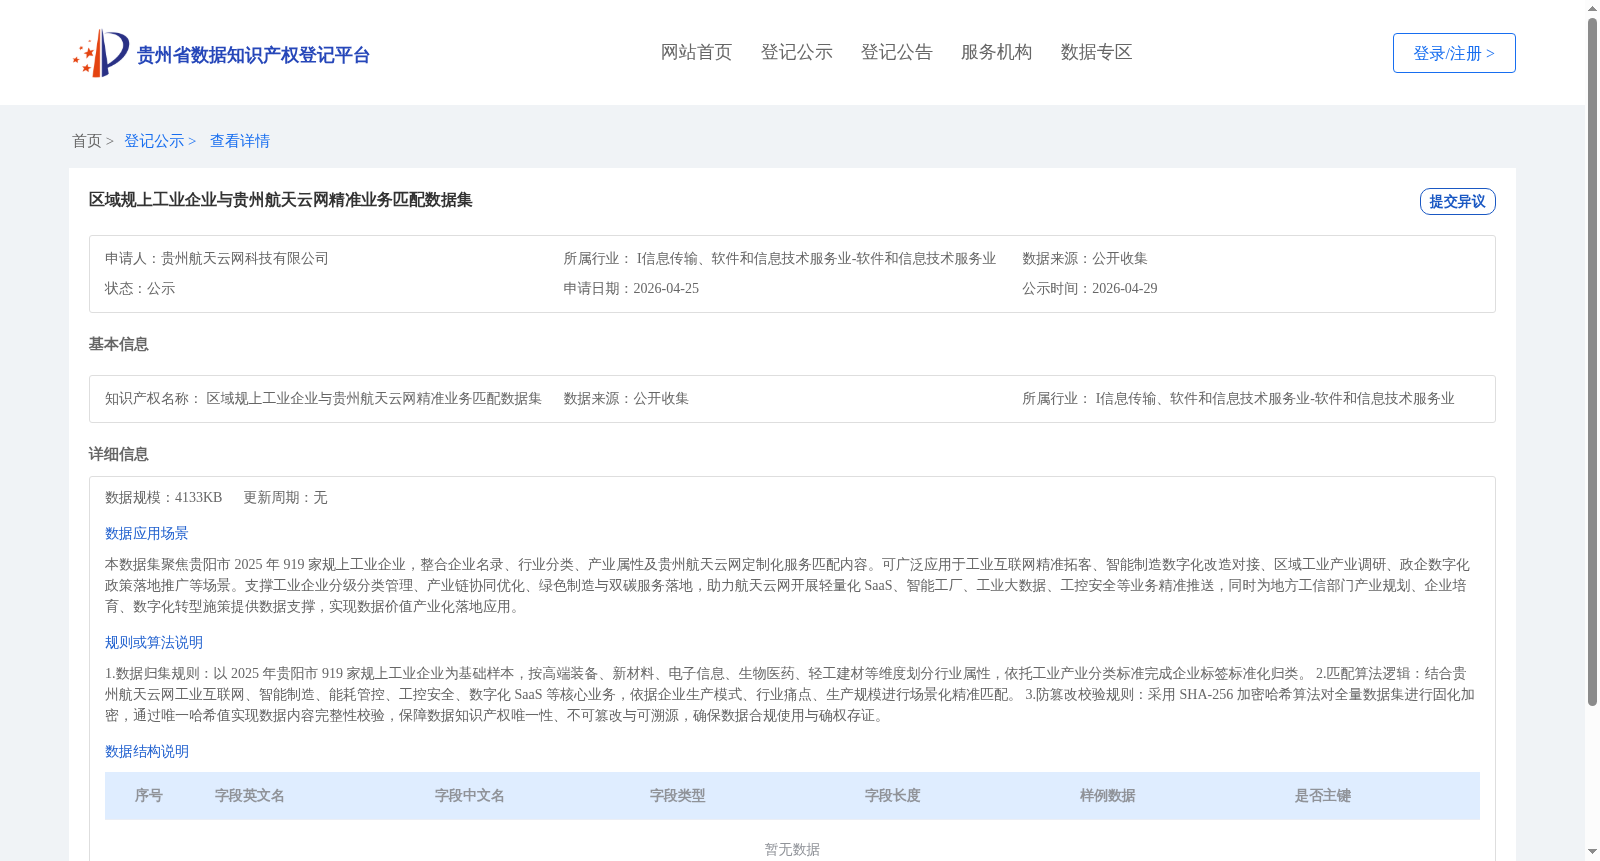This screenshot has width=1600, height=861.
Task: Click the 提交异议 button
Action: click(1457, 201)
